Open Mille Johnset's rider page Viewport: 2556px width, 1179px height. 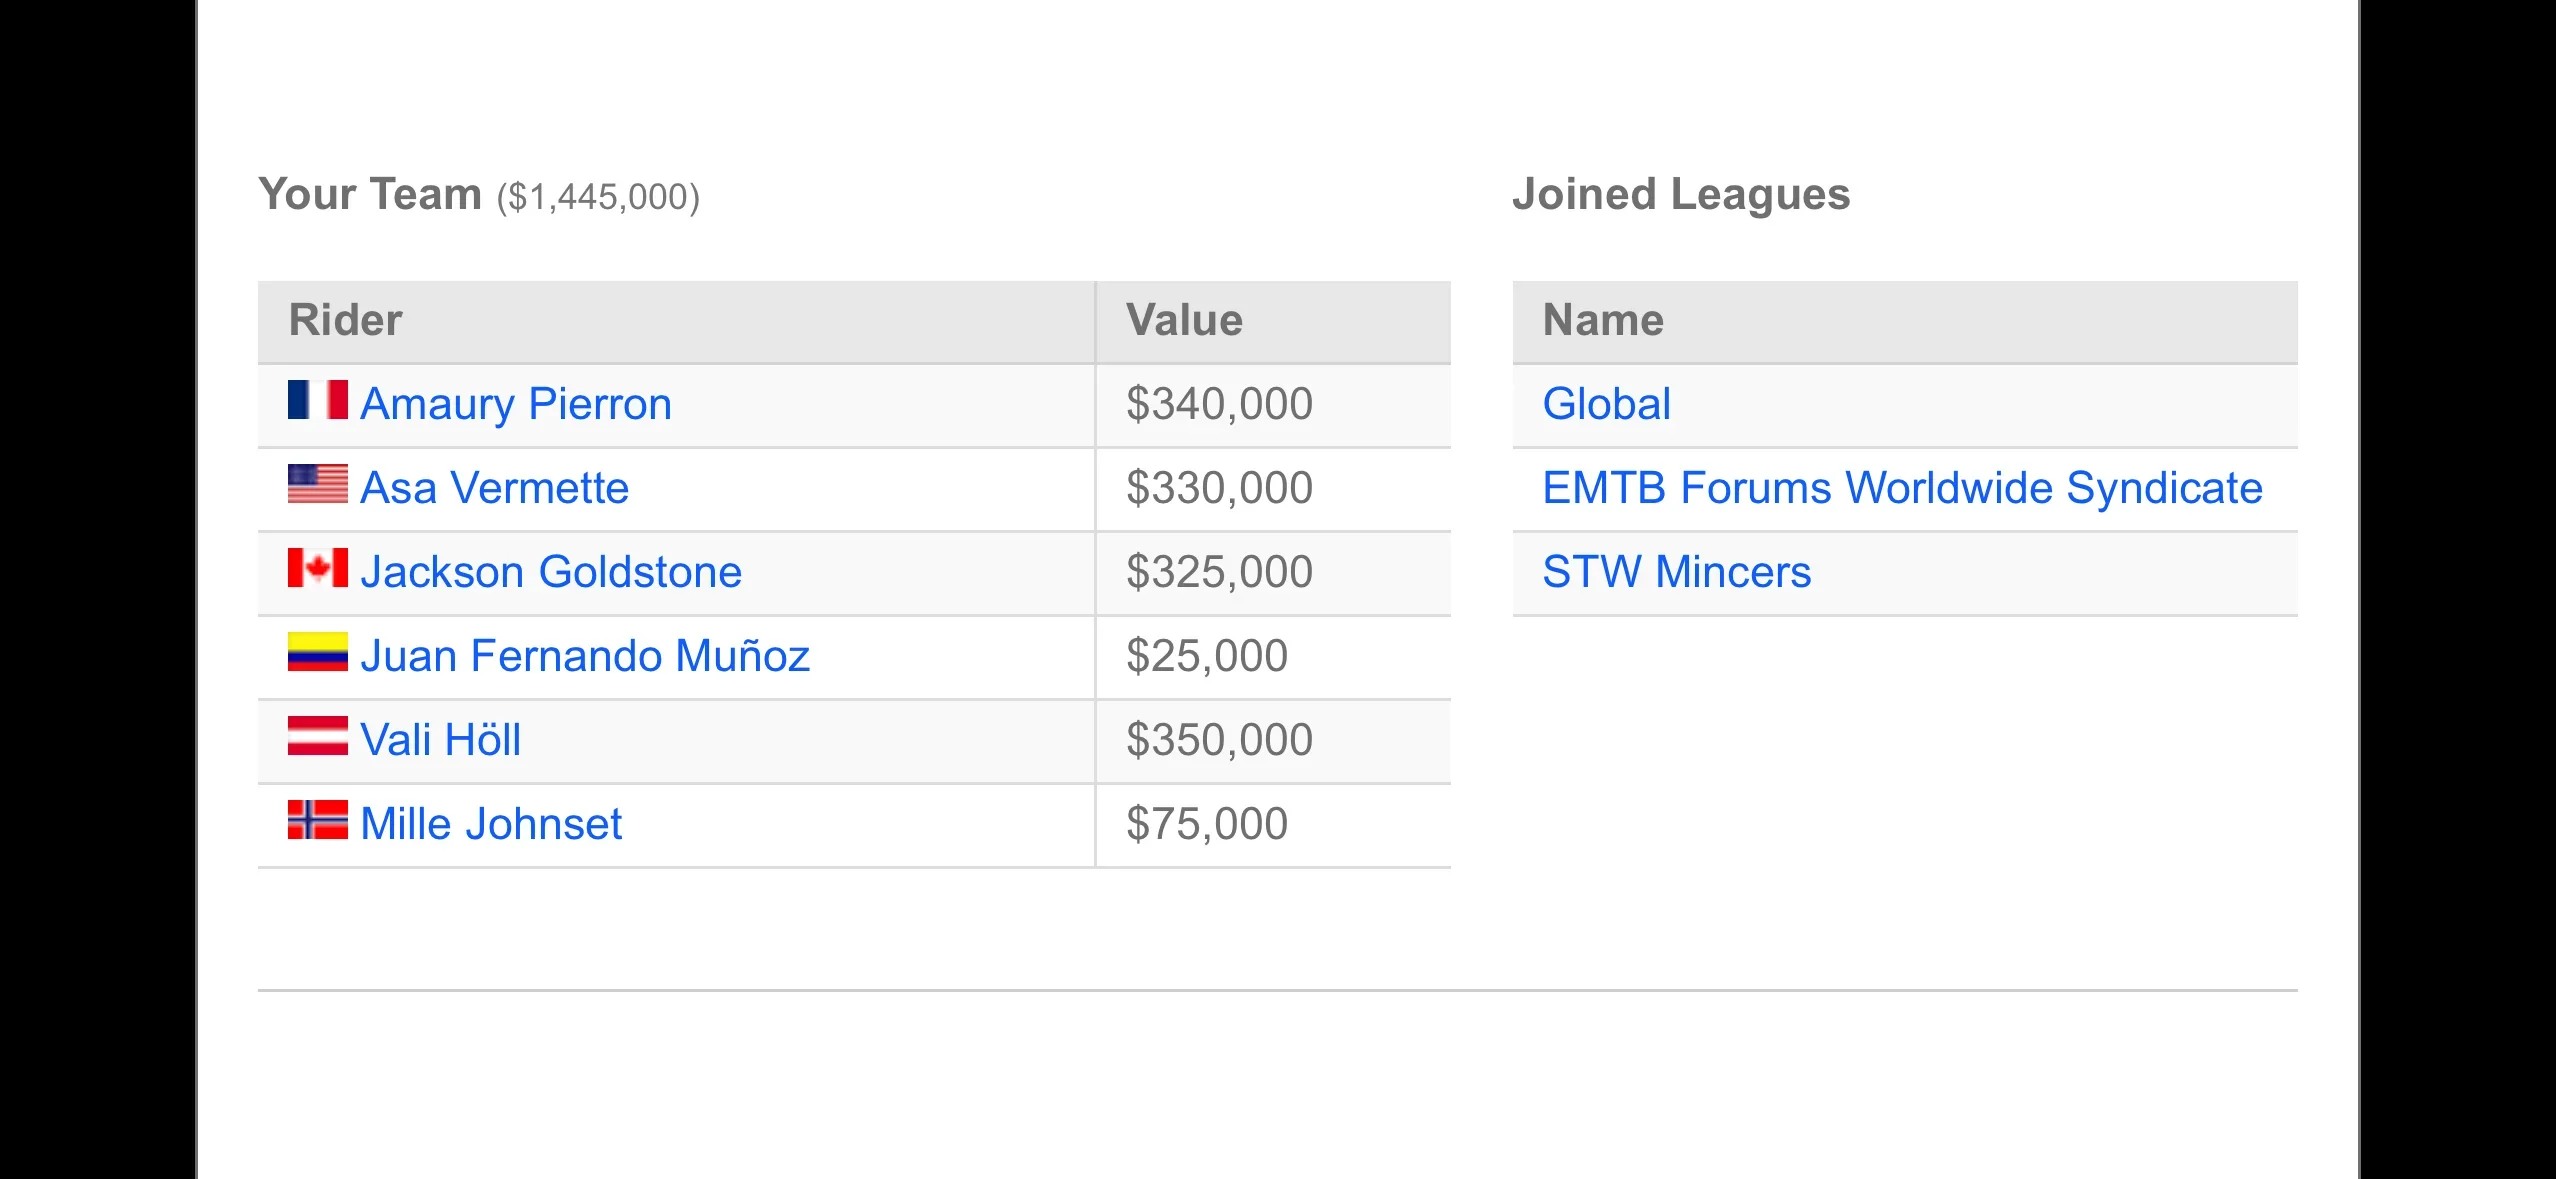tap(491, 825)
